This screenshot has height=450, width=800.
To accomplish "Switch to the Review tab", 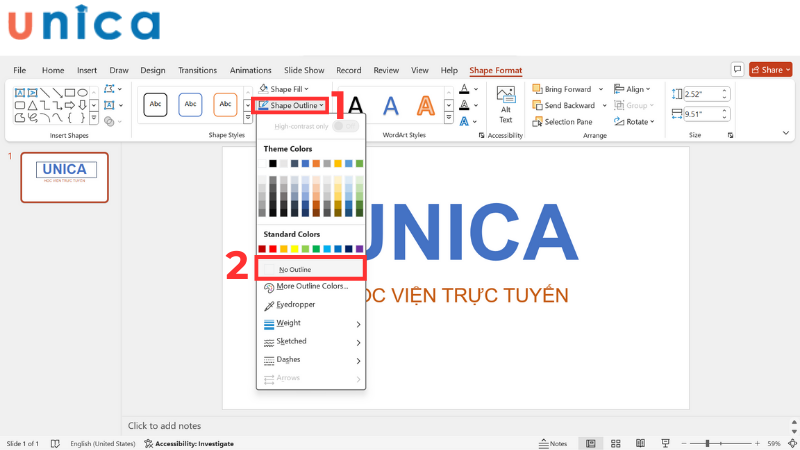I will click(386, 70).
